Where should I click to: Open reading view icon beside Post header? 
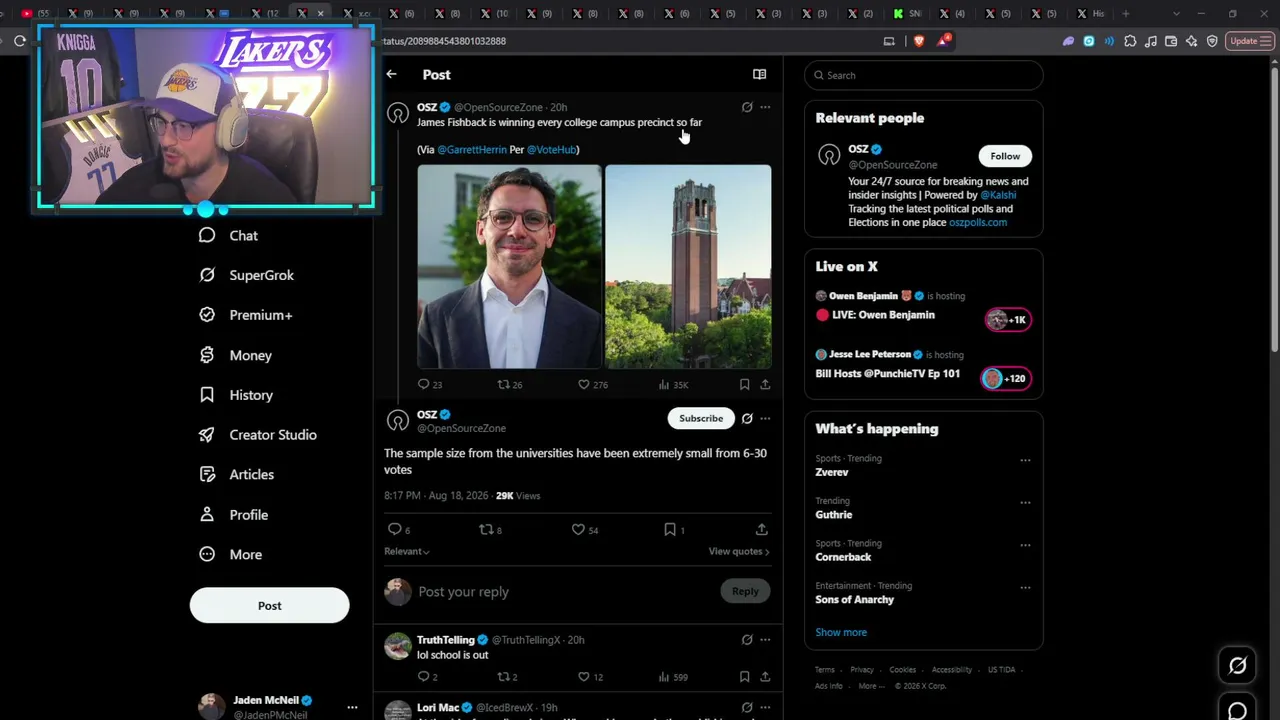(759, 74)
